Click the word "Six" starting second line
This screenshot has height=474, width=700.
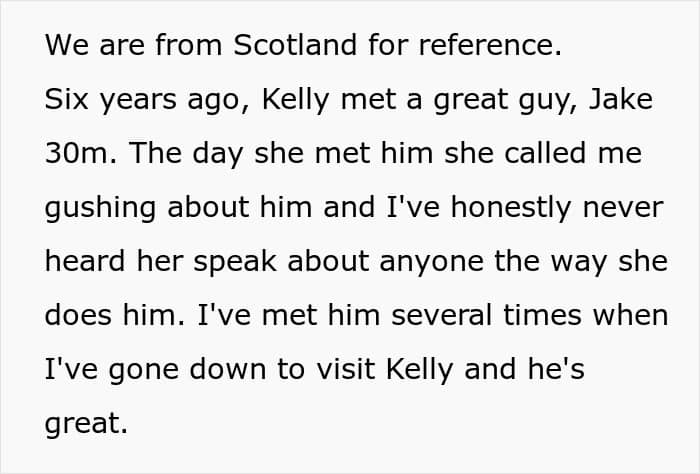pos(66,99)
